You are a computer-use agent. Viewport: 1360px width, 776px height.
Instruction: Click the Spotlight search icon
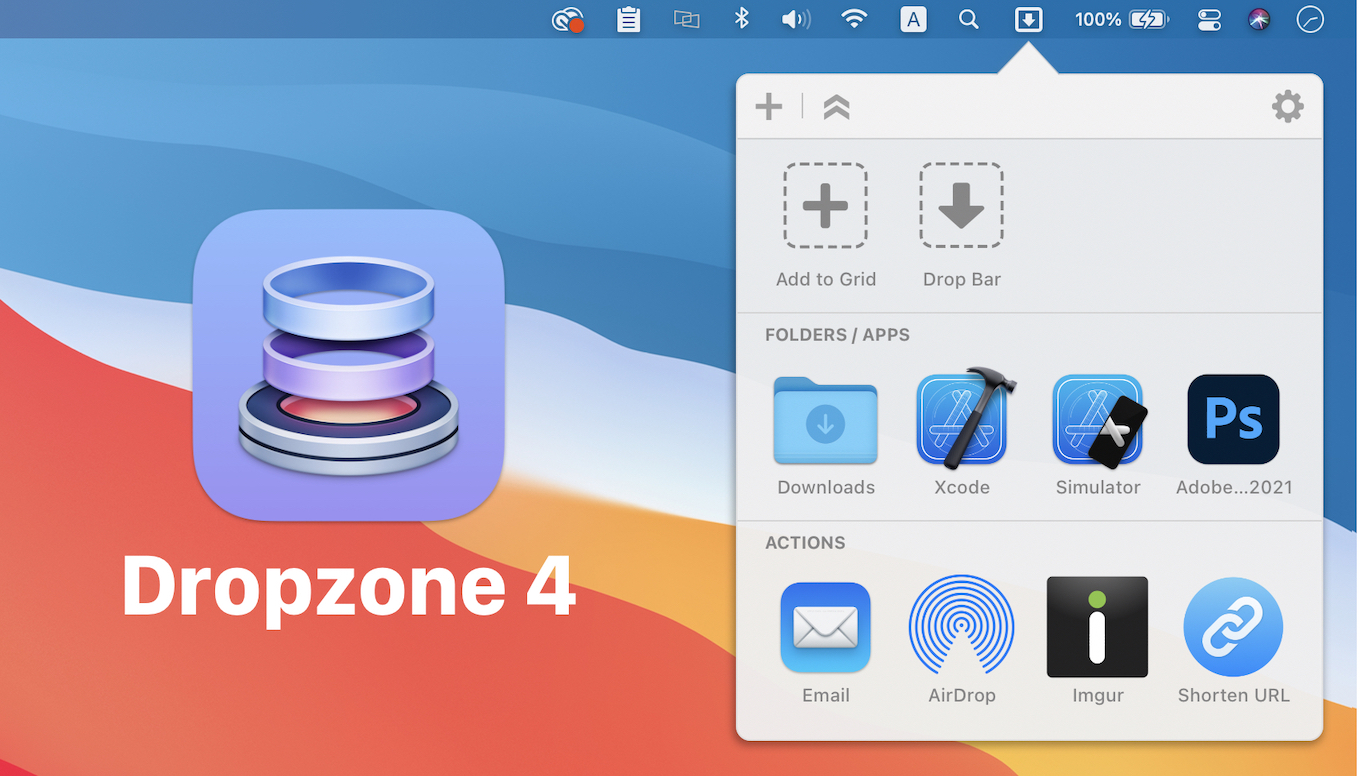pos(968,19)
